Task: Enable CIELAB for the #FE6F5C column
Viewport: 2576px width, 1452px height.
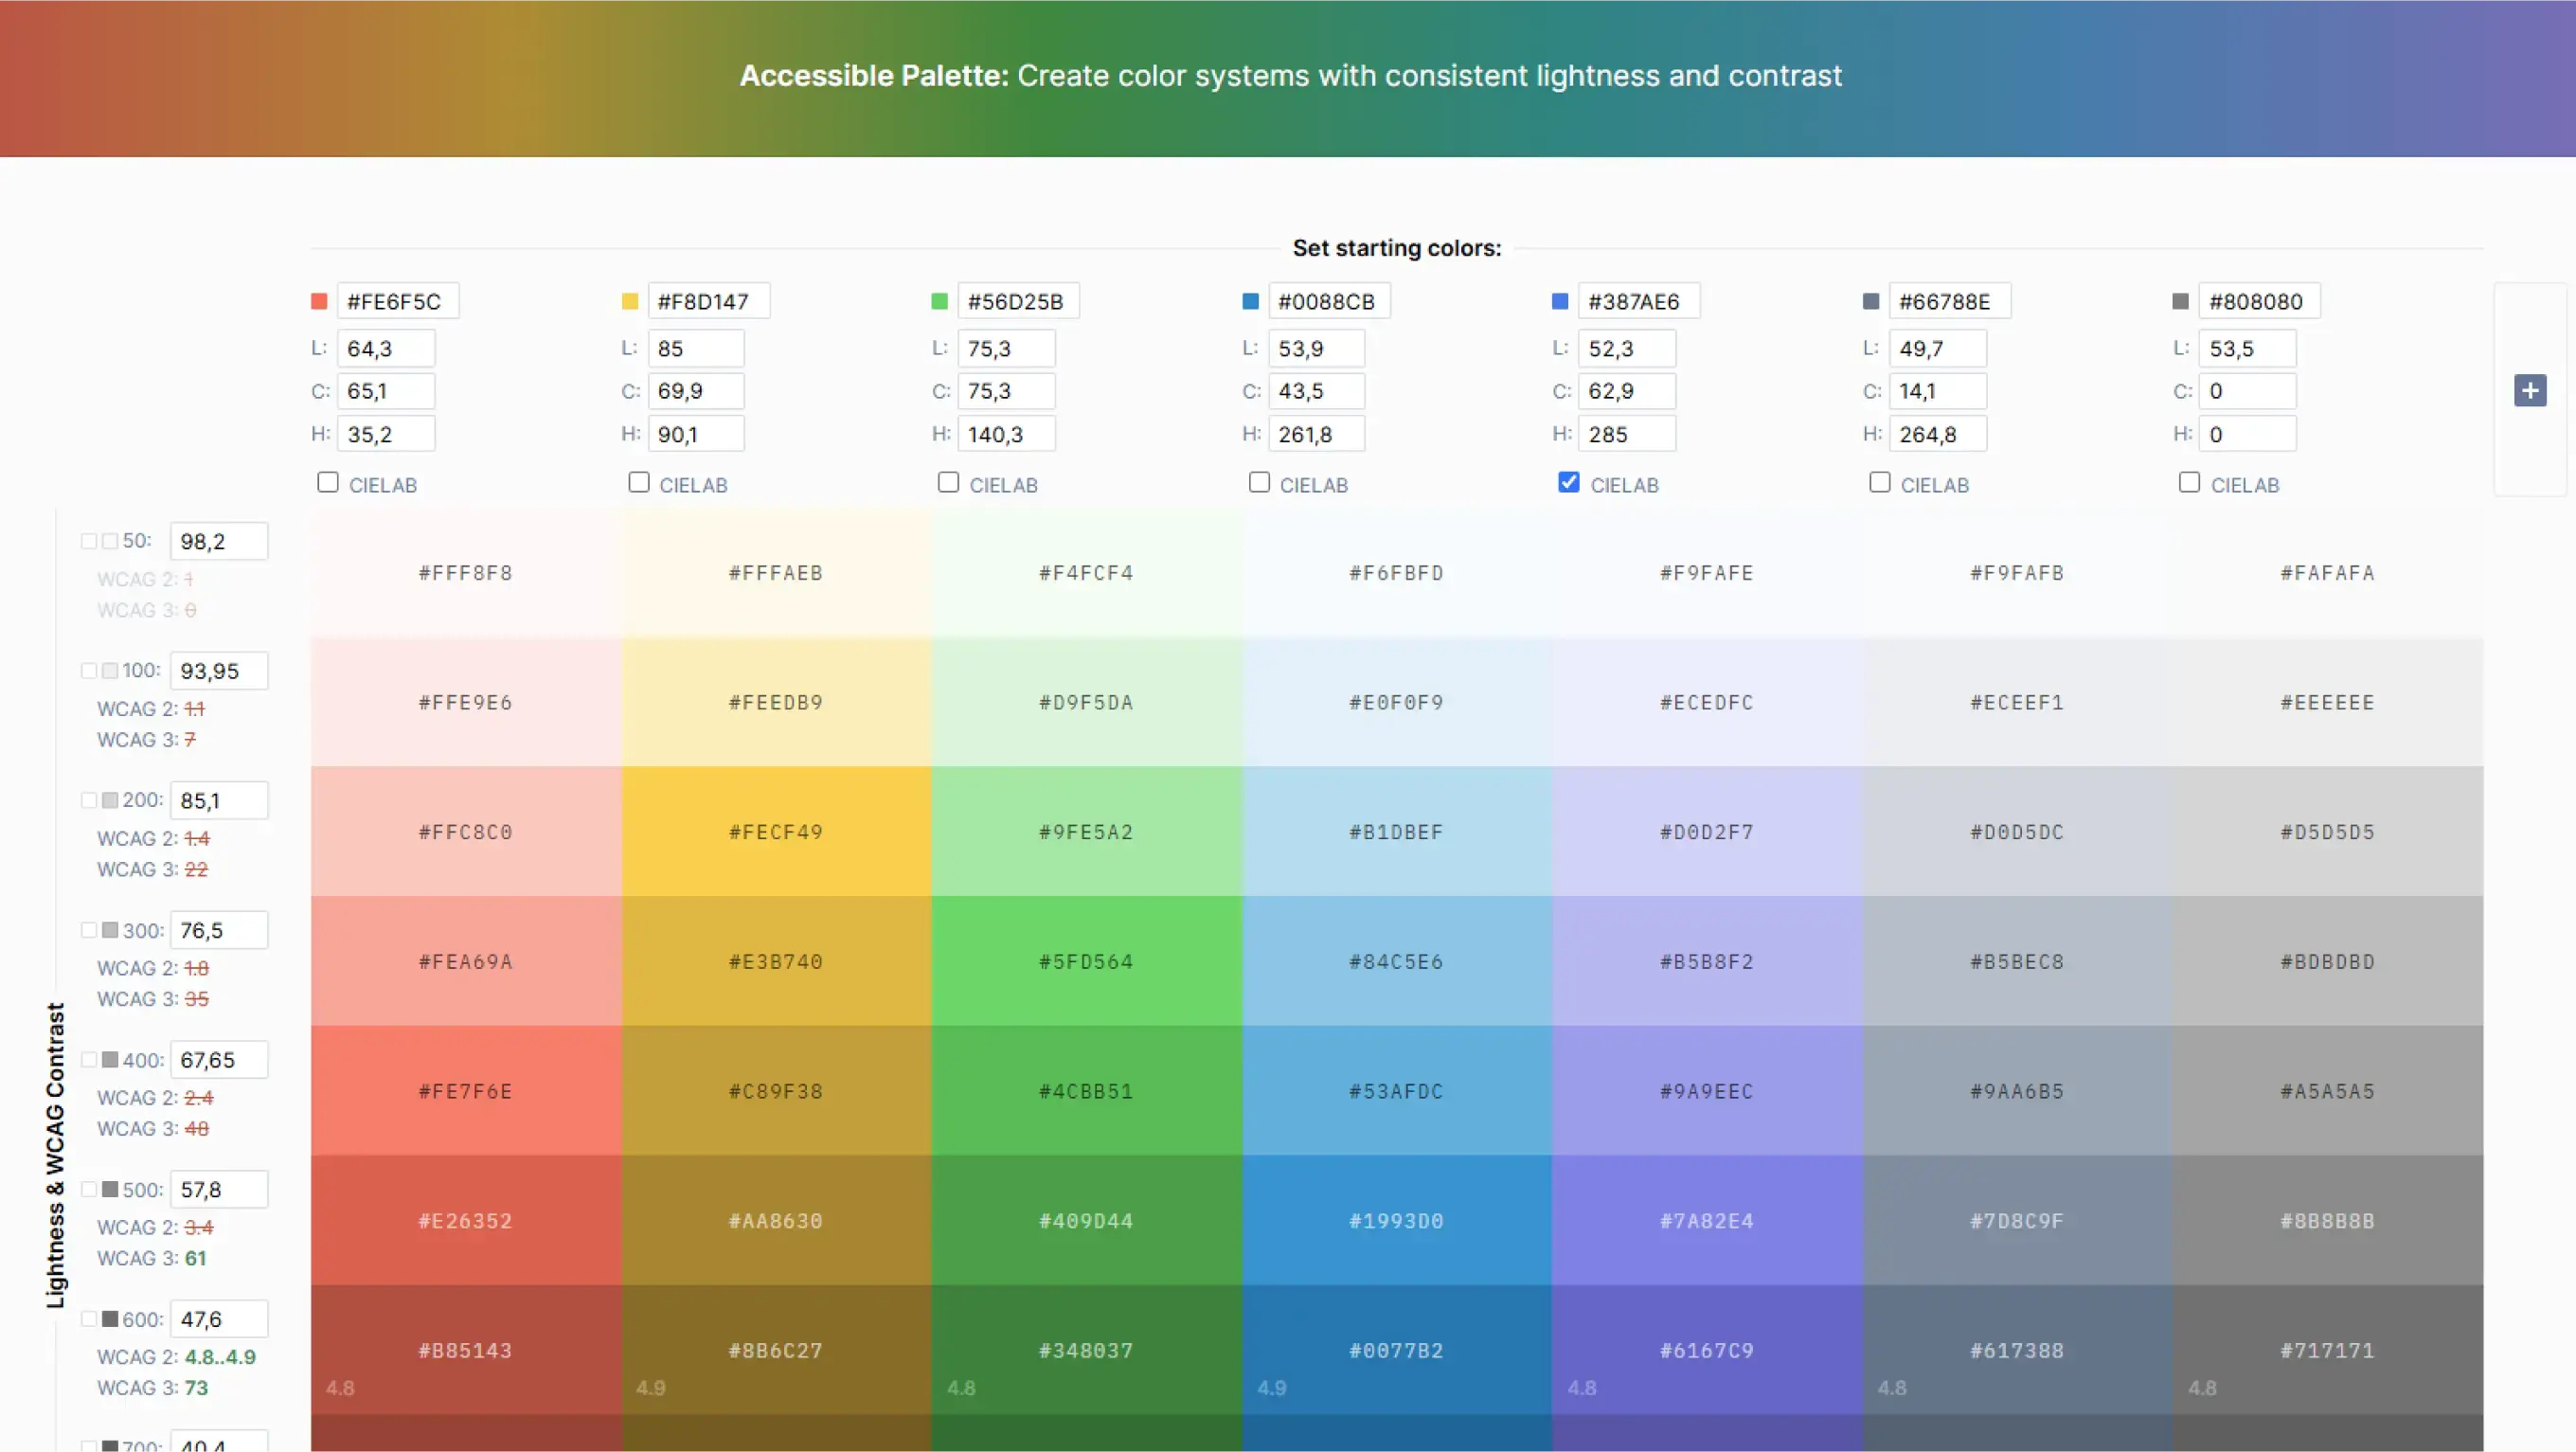Action: point(328,483)
